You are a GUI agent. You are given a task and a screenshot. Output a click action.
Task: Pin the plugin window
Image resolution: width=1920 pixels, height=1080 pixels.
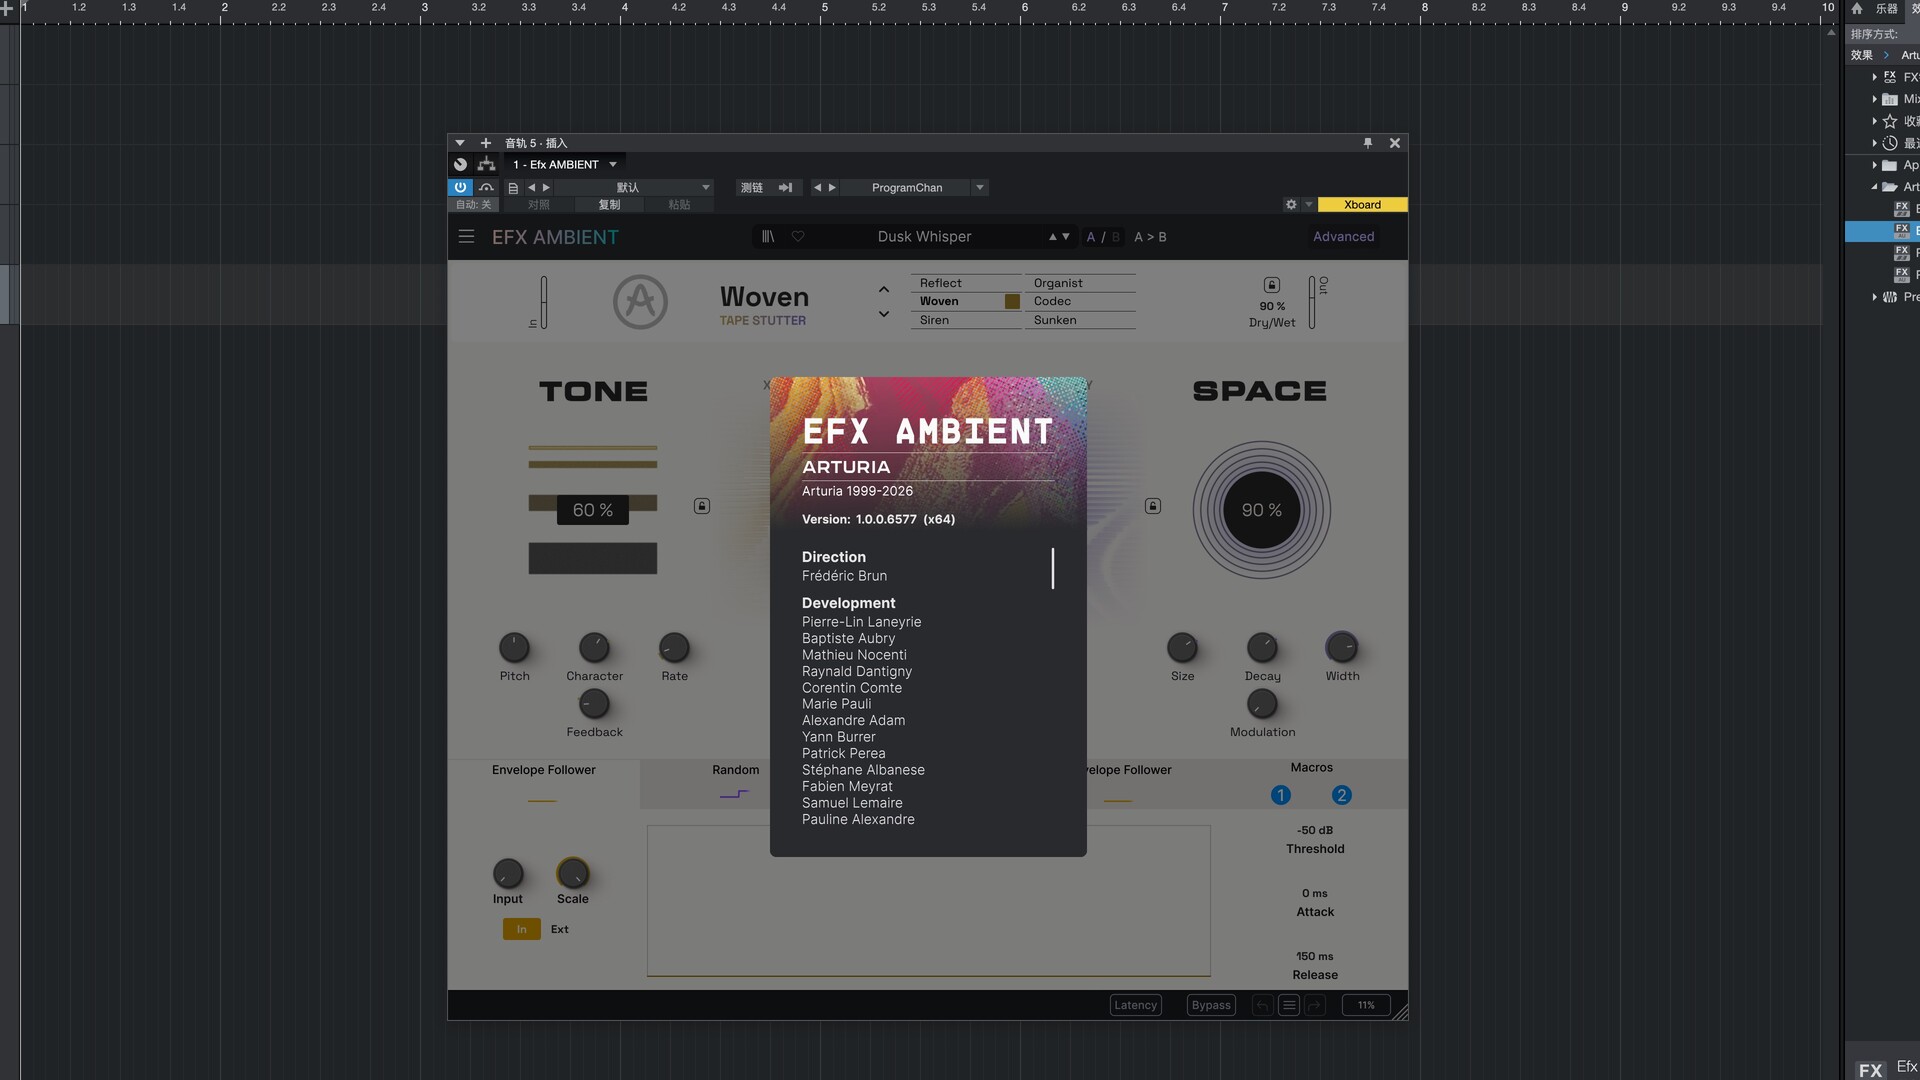coord(1368,143)
